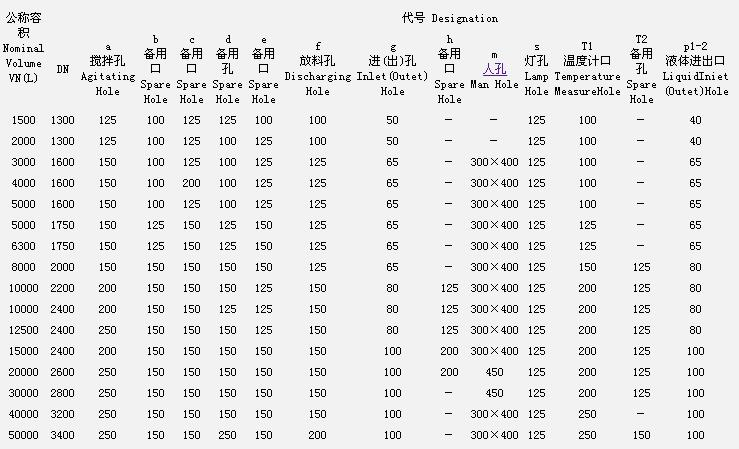
Task: Select the Agitating Hole column header
Action: click(x=108, y=68)
